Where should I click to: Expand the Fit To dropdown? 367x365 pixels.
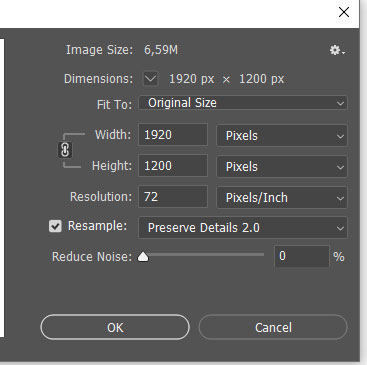[x=243, y=103]
